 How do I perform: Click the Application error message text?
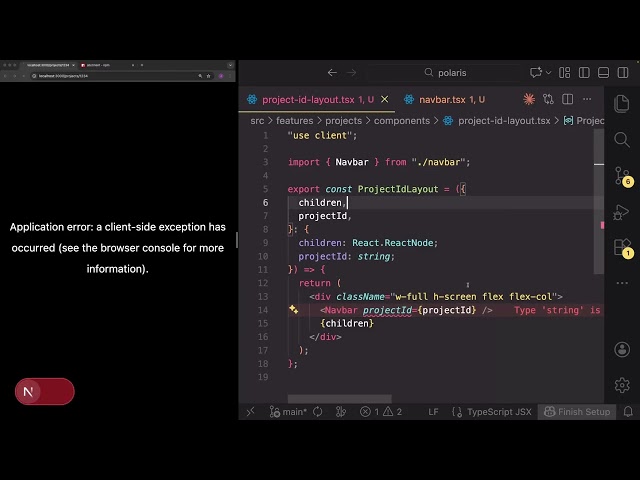(x=118, y=248)
